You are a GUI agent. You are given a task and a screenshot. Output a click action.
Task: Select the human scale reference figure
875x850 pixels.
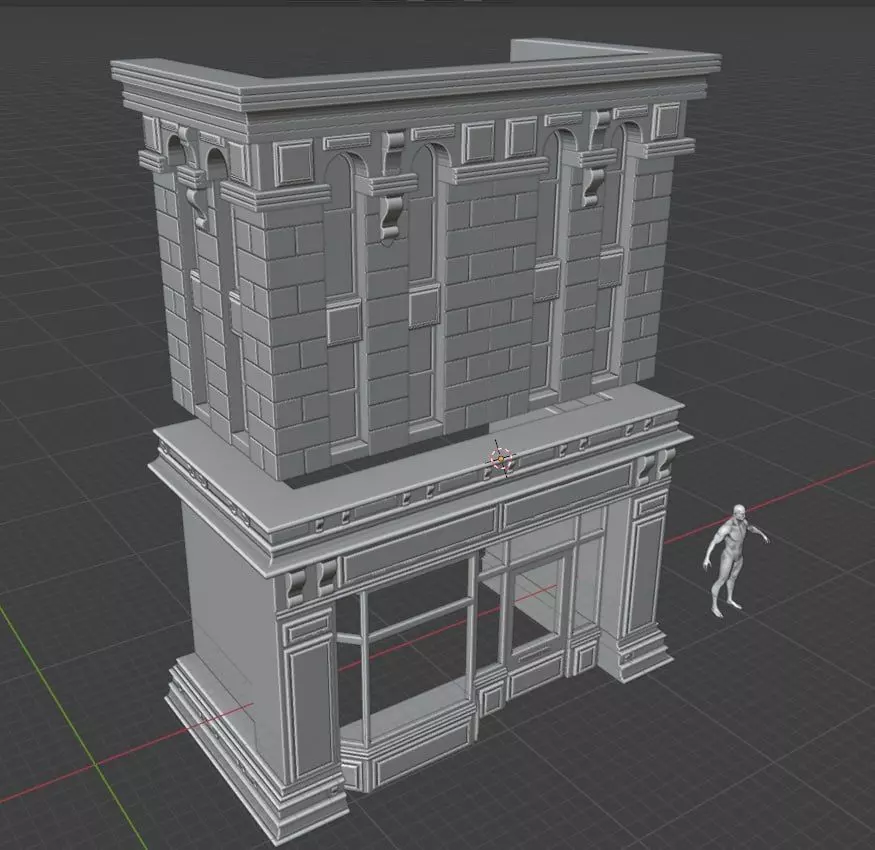click(x=734, y=560)
